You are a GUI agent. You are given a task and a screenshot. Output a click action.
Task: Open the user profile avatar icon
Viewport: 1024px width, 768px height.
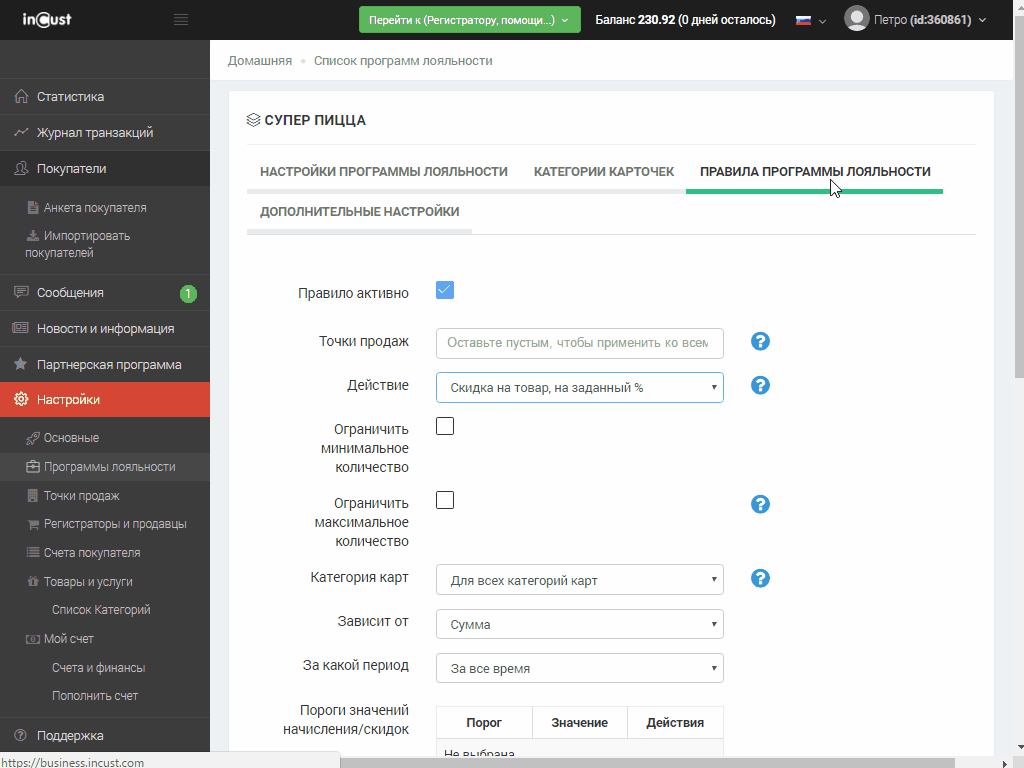click(856, 19)
